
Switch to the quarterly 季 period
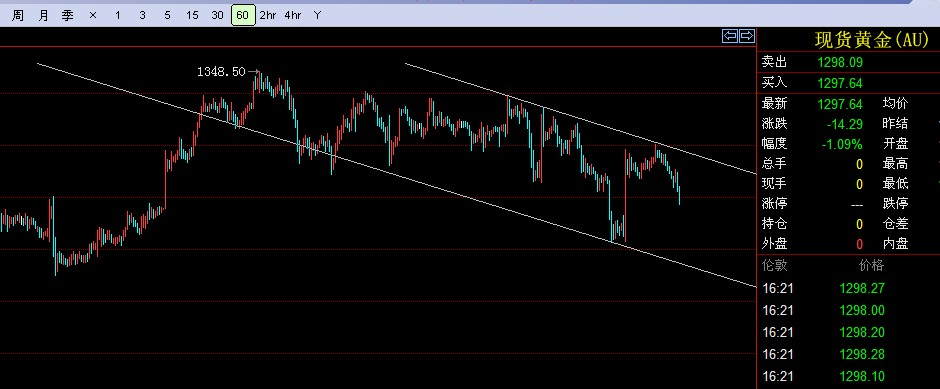coord(68,16)
